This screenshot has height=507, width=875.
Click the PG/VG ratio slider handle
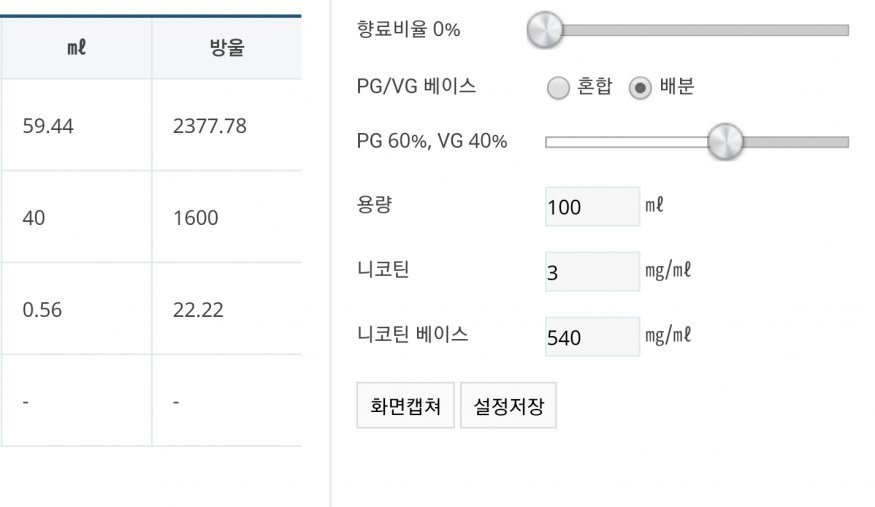725,142
